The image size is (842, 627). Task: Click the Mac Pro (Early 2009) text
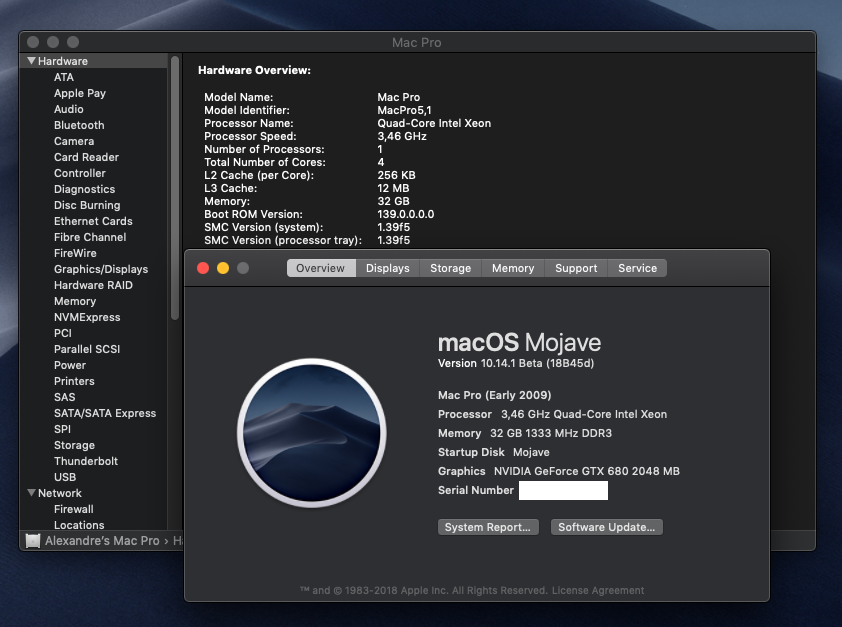click(495, 395)
